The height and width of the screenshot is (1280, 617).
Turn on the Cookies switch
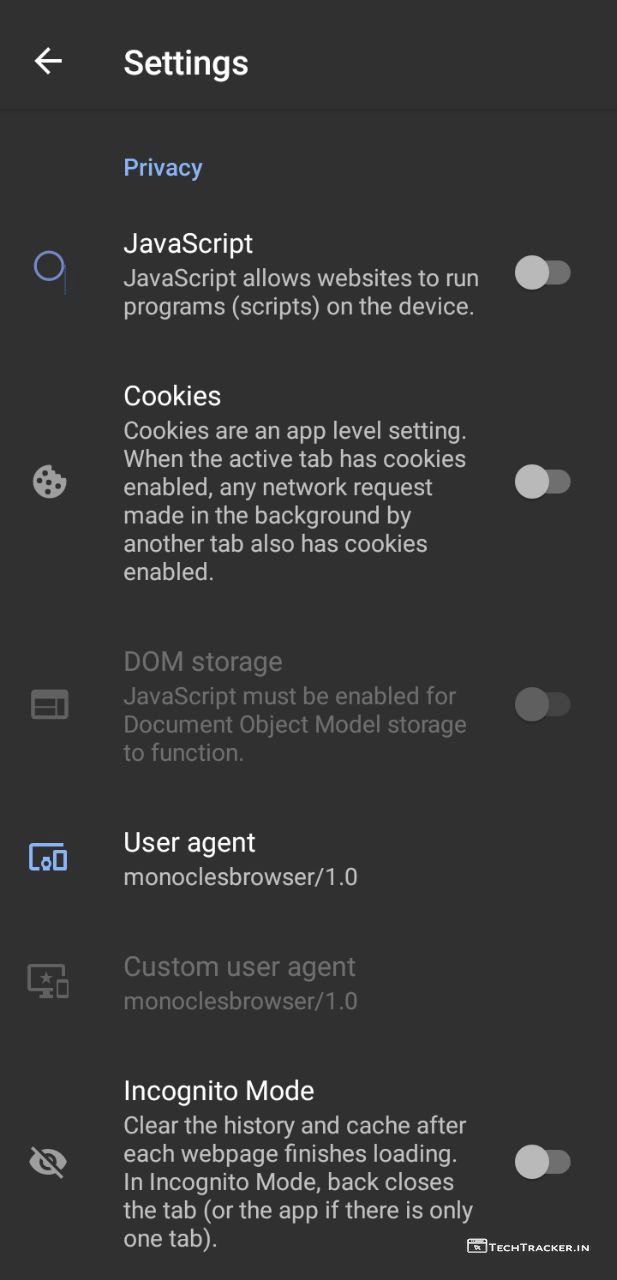coord(542,482)
